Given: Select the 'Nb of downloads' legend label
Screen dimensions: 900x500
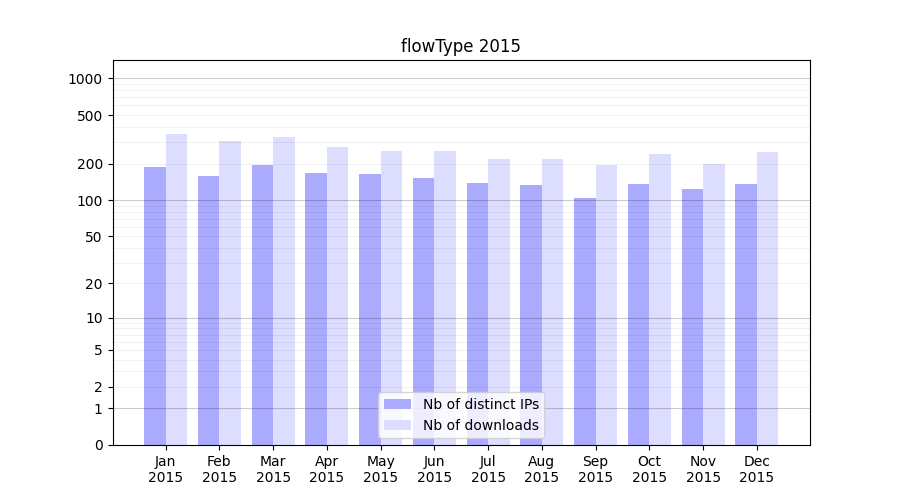Looking at the screenshot, I should (x=480, y=425).
